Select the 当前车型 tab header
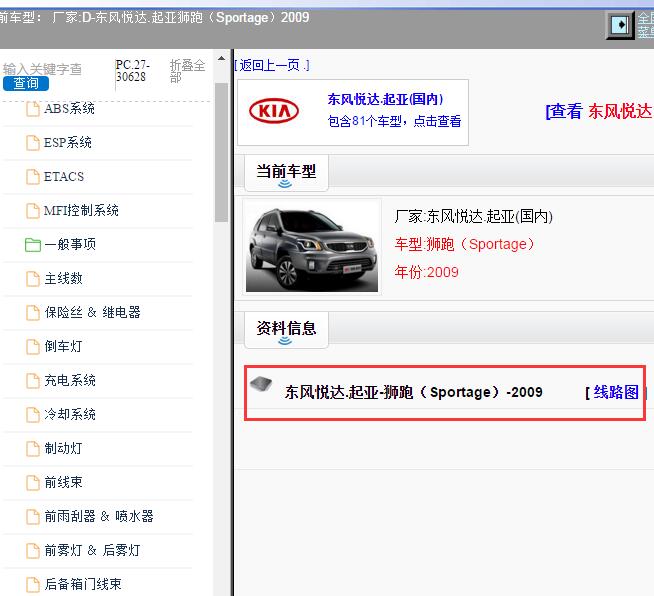The image size is (654, 596). [x=286, y=173]
